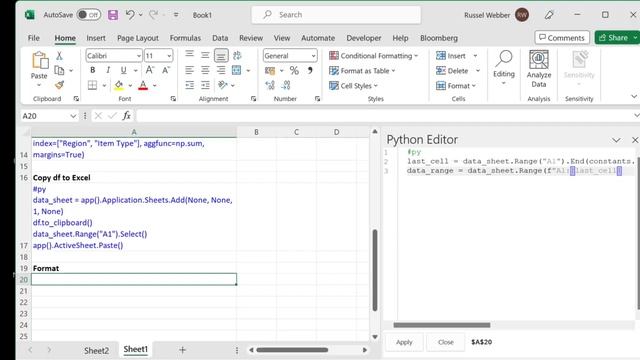Increase font size with larger A
The image size is (640, 360).
150,70
